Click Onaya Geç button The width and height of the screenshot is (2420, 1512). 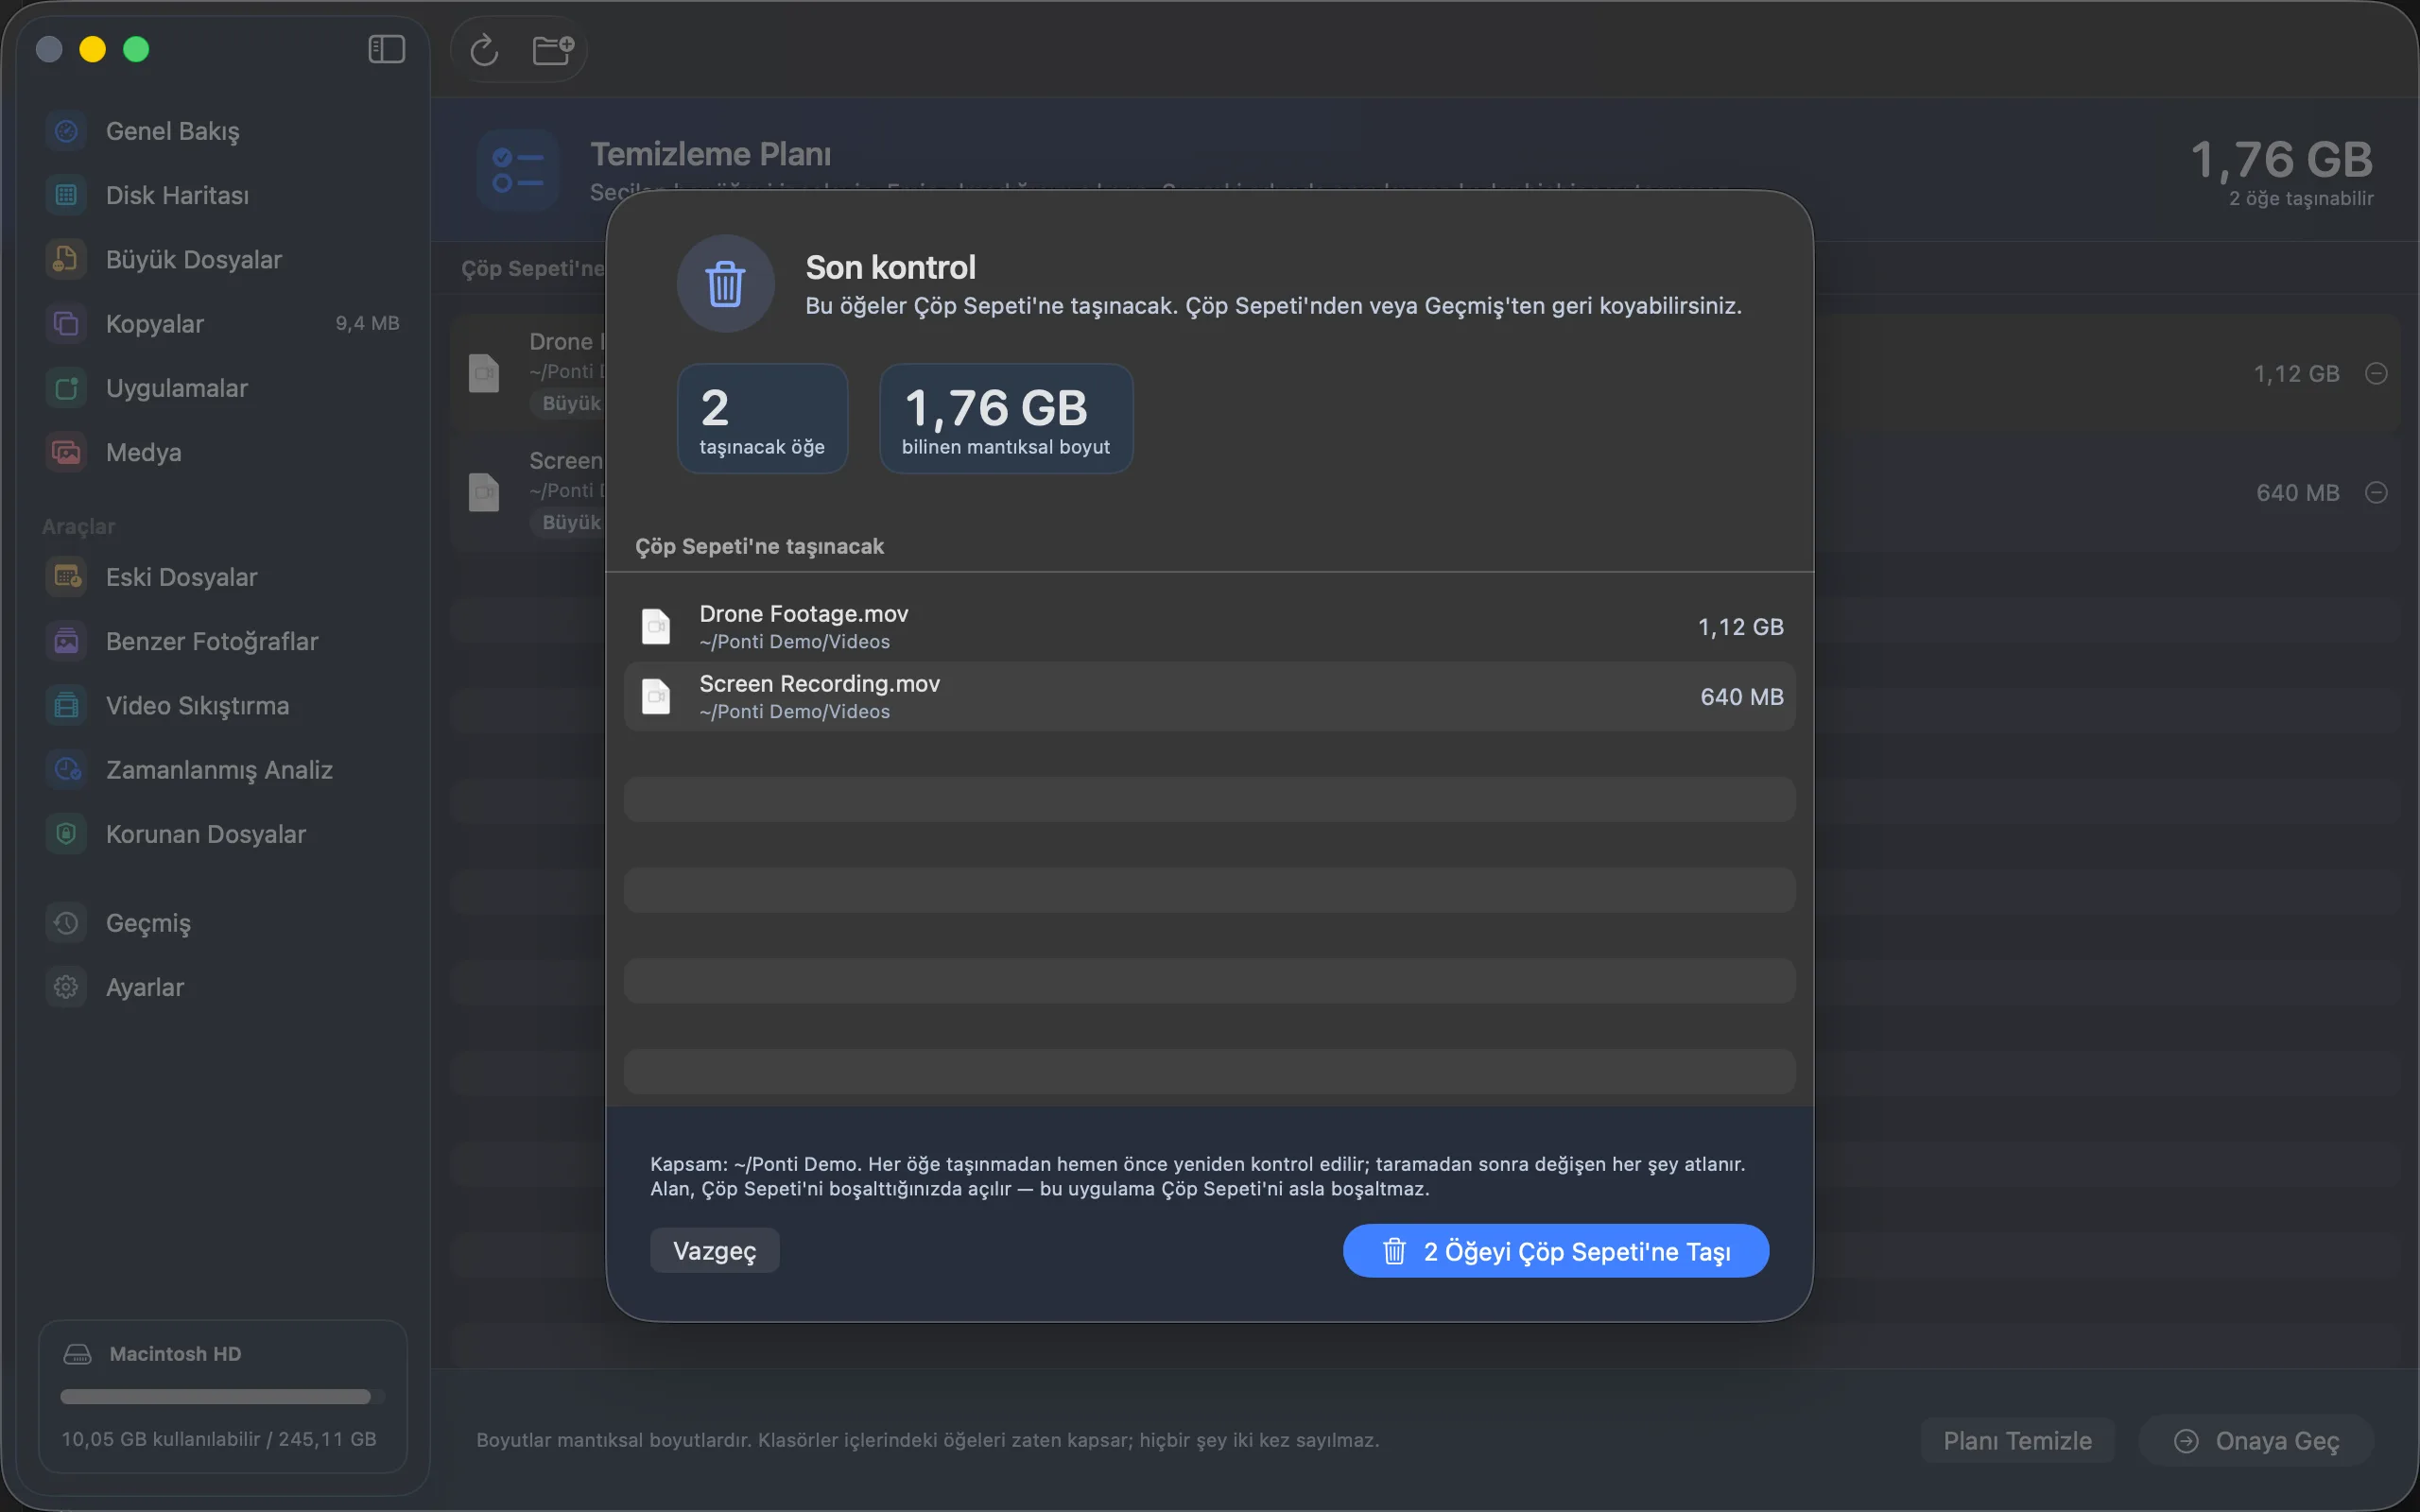click(x=2257, y=1441)
